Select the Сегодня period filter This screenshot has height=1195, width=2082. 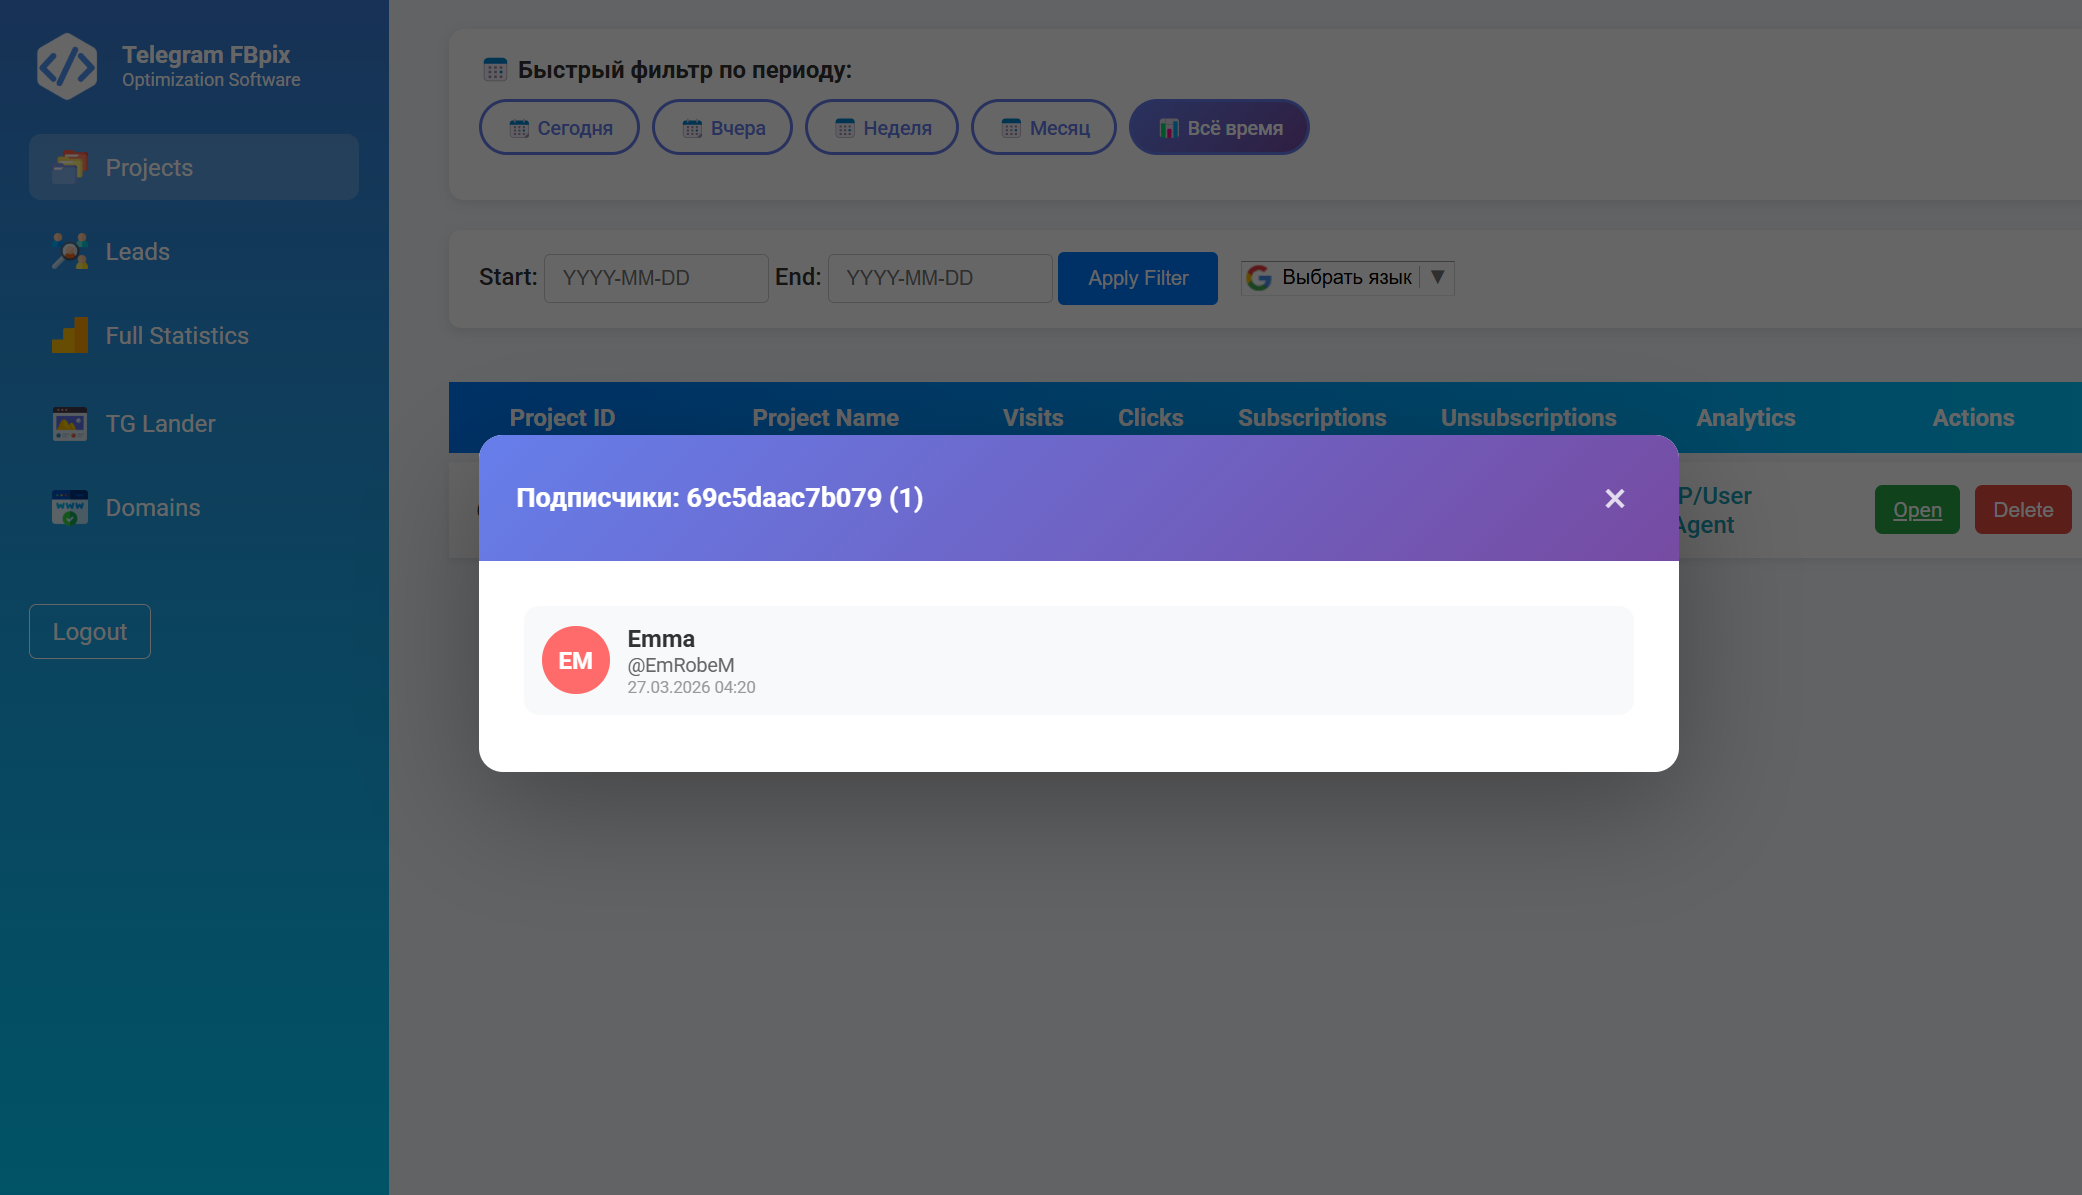pos(559,128)
